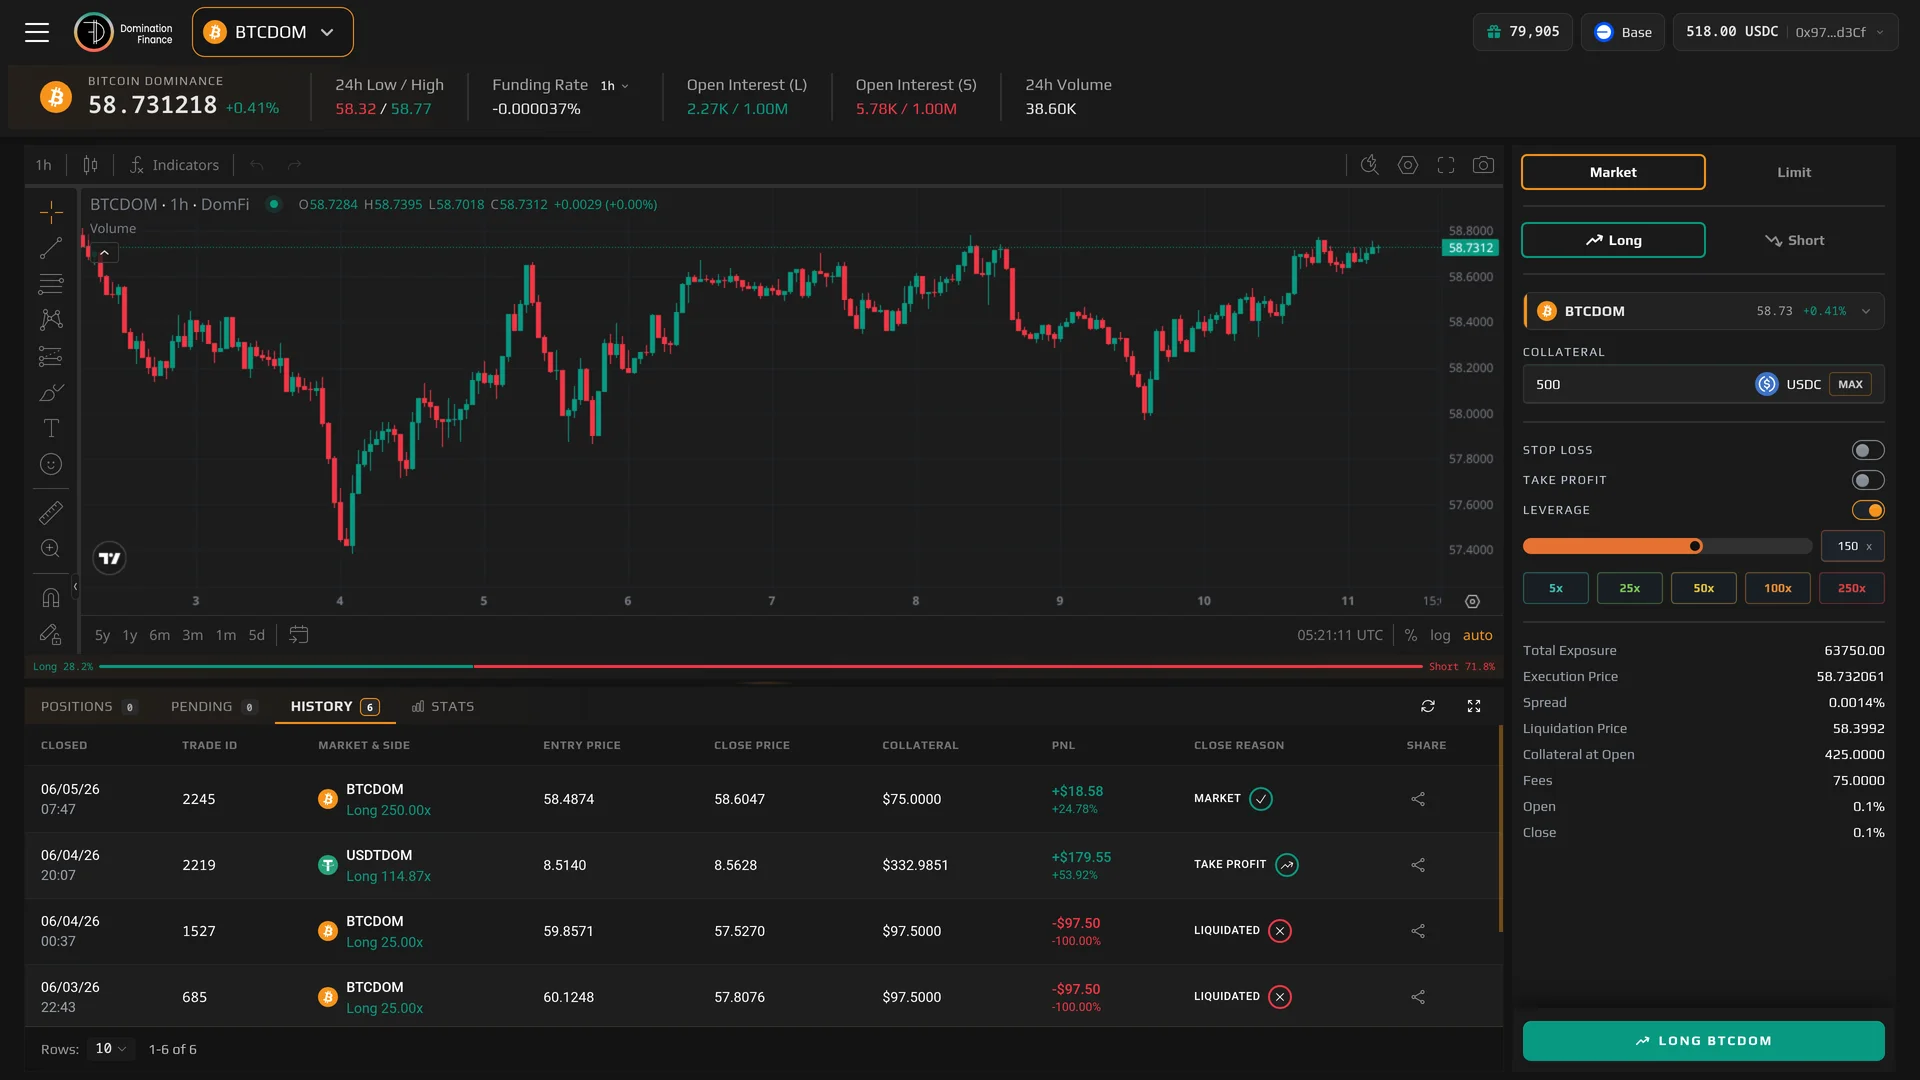This screenshot has height=1080, width=1920.
Task: Select the ruler measure tool
Action: pyautogui.click(x=51, y=513)
